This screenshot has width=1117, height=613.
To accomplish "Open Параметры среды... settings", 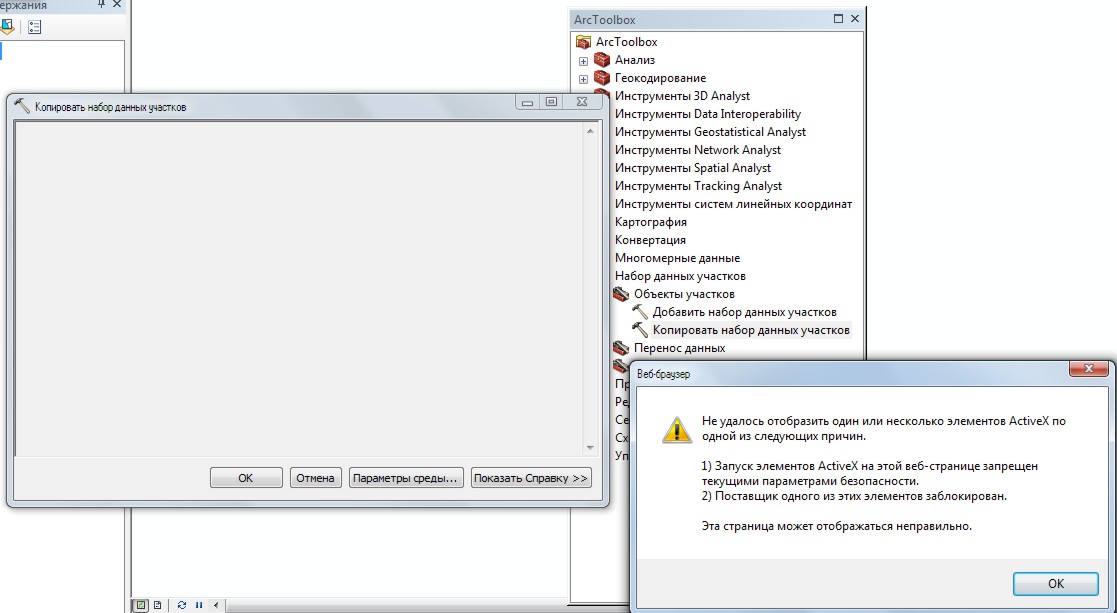I will [405, 478].
